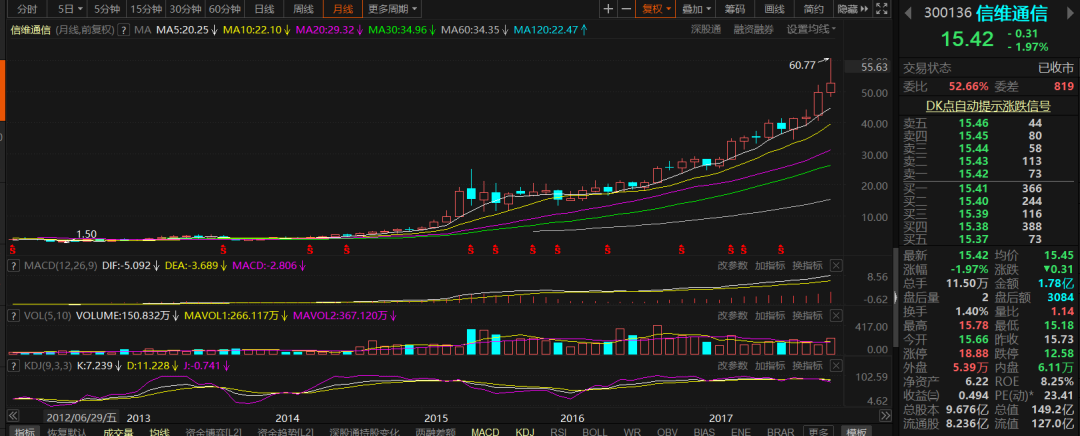Jump timeline to earliest with double-left arrows

pos(12,417)
